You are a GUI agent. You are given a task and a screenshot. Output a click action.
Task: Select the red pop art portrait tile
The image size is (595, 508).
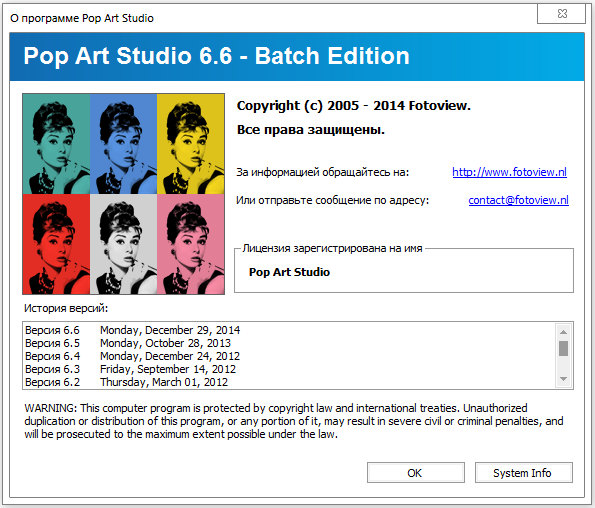pyautogui.click(x=56, y=244)
